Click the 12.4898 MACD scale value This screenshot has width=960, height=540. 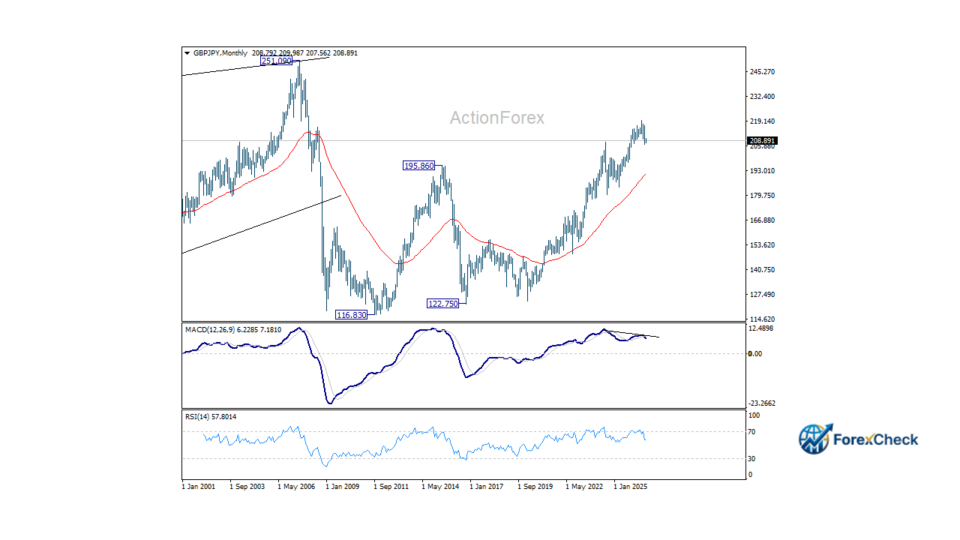coord(761,329)
